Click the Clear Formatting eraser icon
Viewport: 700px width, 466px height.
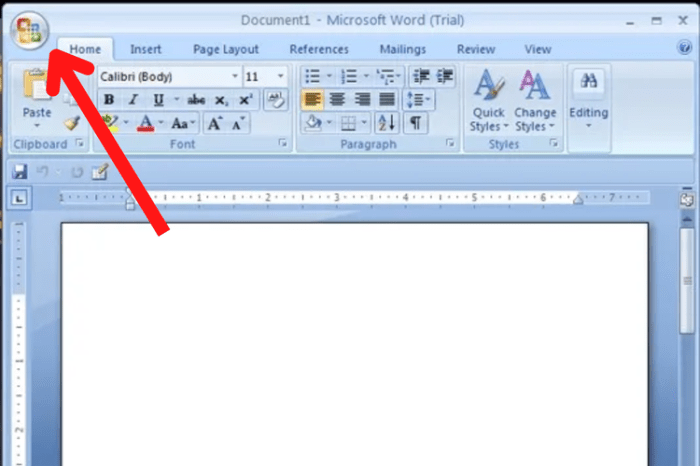276,100
